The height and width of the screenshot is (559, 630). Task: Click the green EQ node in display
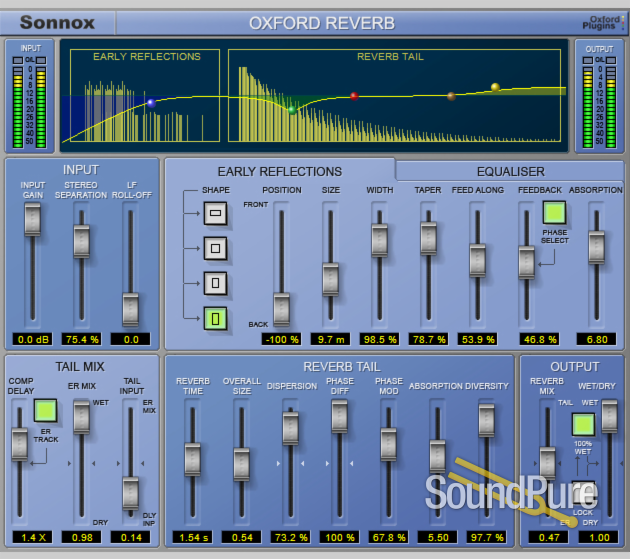[x=292, y=110]
